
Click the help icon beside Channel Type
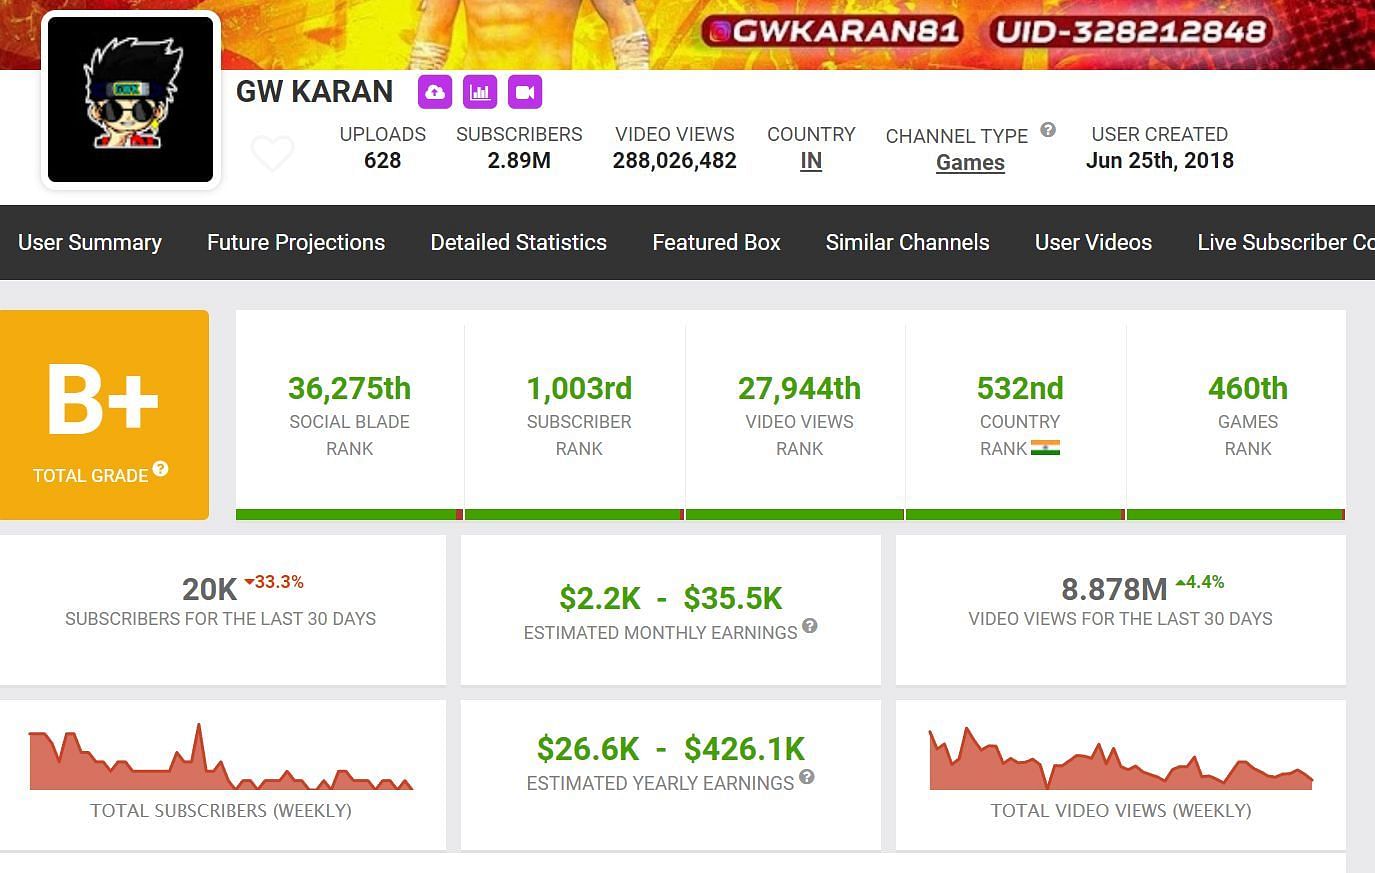point(1048,130)
